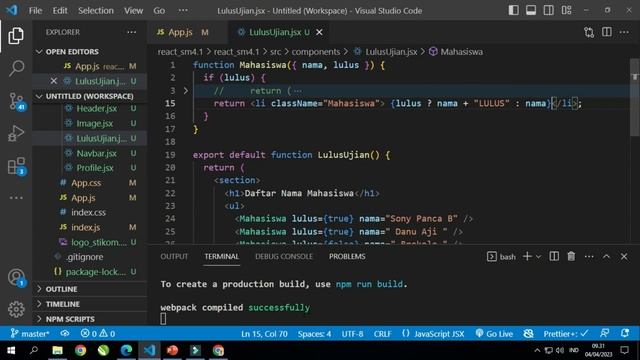This screenshot has width=640, height=360.
Task: Open Image.jsx in the explorer
Action: tap(94, 123)
